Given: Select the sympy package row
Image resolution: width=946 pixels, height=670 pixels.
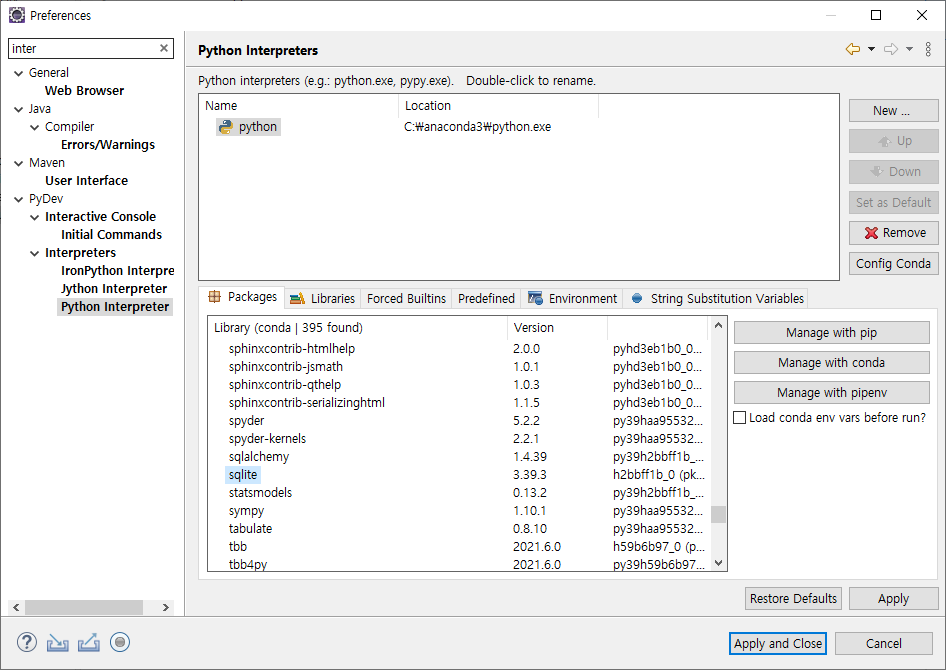Looking at the screenshot, I should (x=246, y=511).
